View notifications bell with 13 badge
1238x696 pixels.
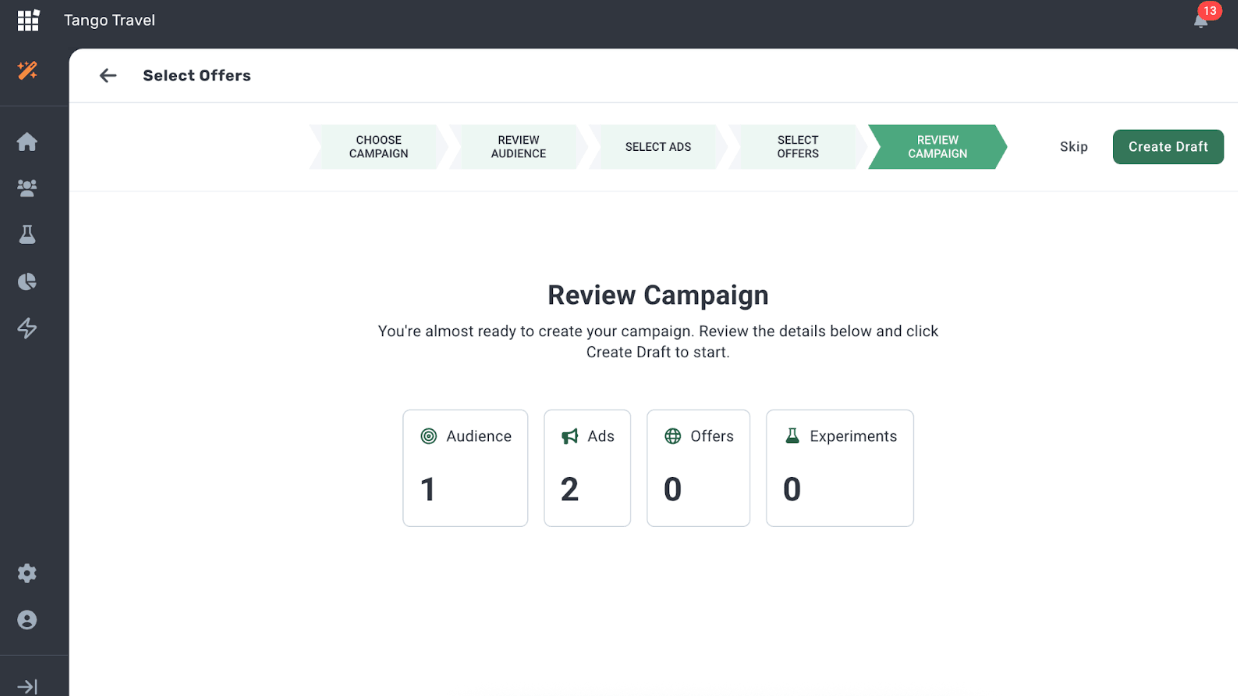pos(1201,20)
